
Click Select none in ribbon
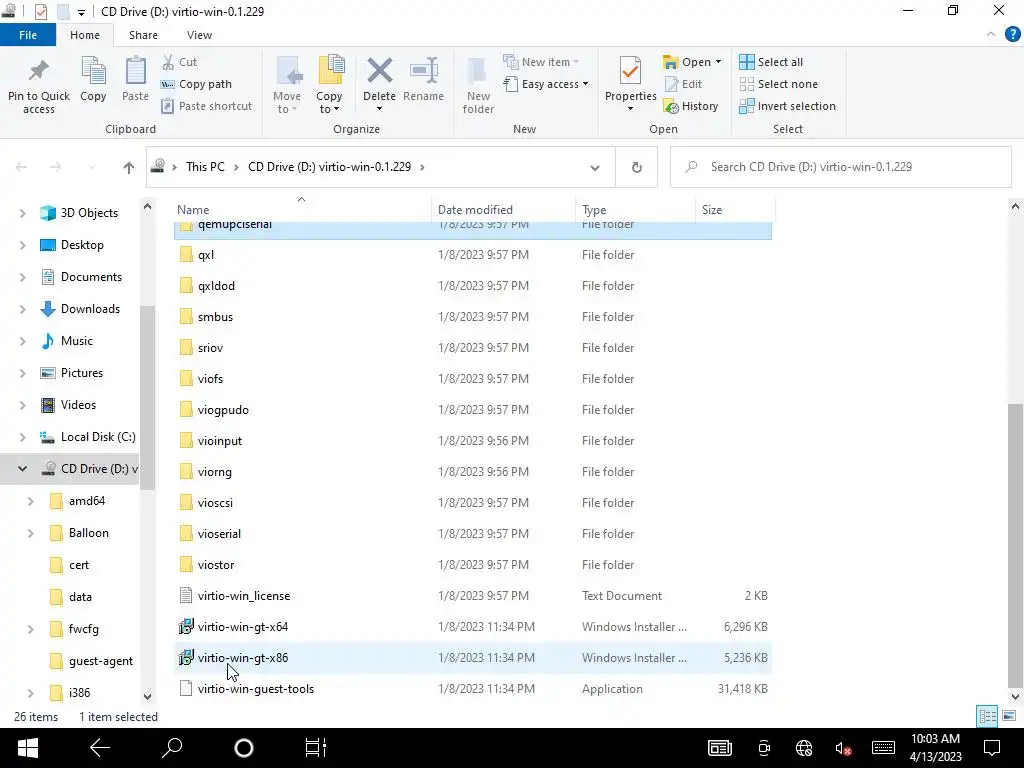coord(778,84)
